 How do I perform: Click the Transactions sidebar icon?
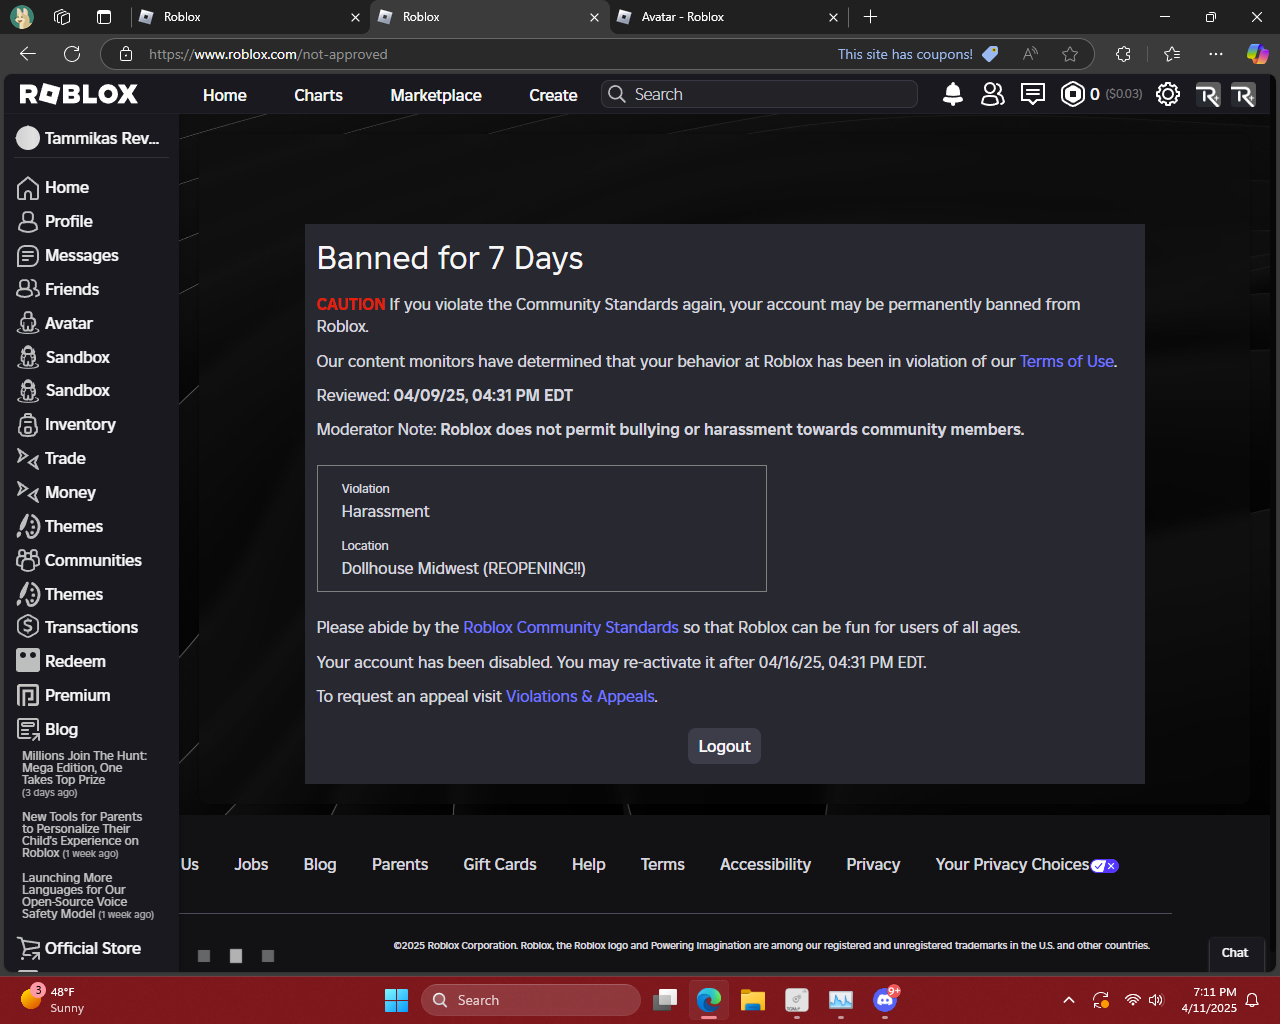(28, 627)
